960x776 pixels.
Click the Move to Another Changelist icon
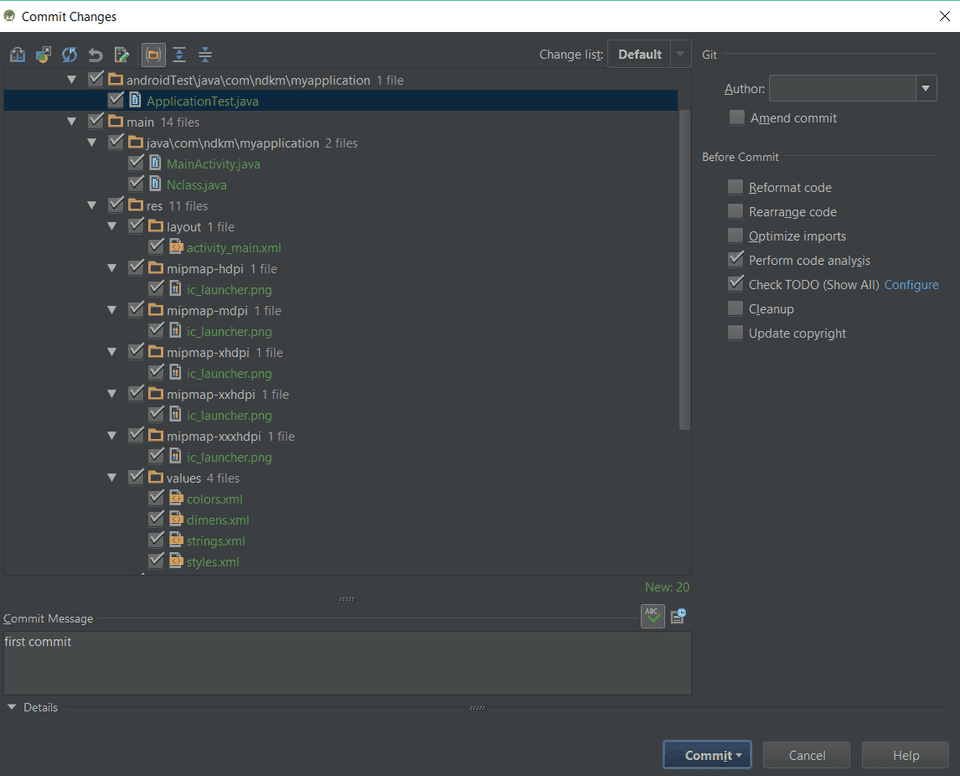43,54
